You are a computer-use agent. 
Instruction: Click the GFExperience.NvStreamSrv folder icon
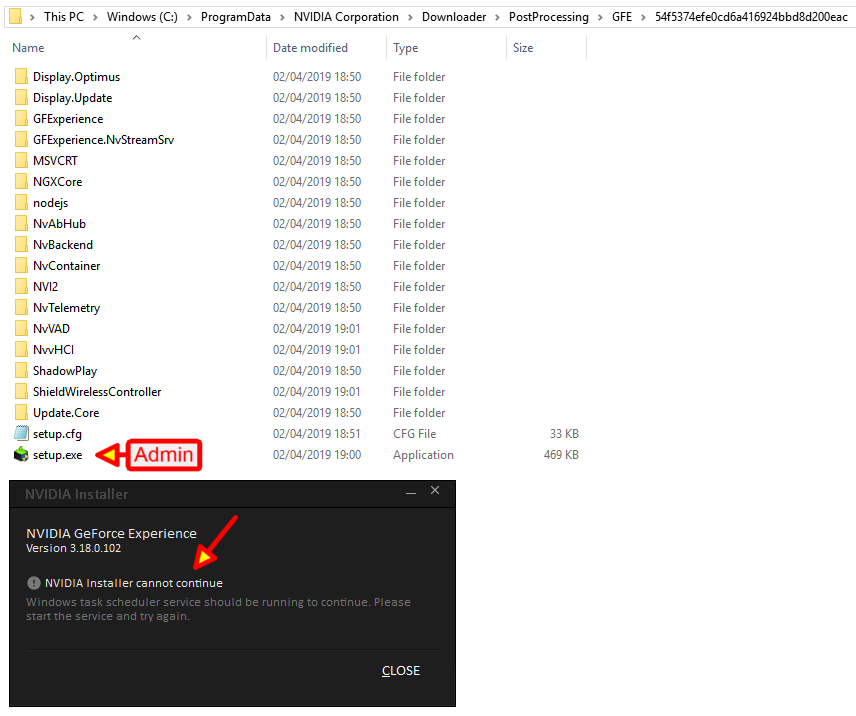tap(21, 140)
